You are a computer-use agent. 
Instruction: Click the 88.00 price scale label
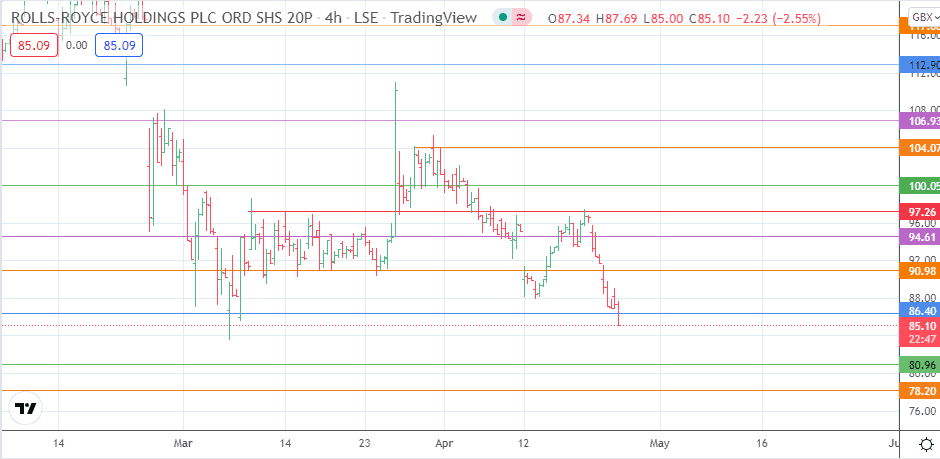[x=923, y=298]
